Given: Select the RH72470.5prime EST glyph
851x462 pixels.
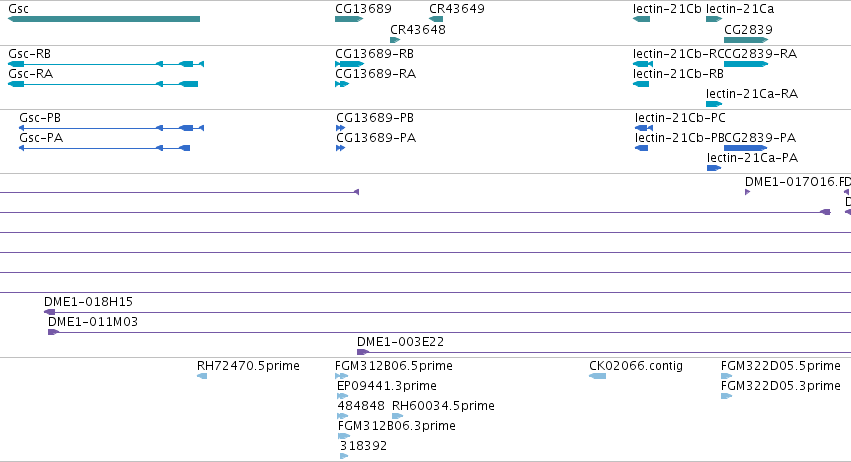Looking at the screenshot, I should (x=202, y=376).
